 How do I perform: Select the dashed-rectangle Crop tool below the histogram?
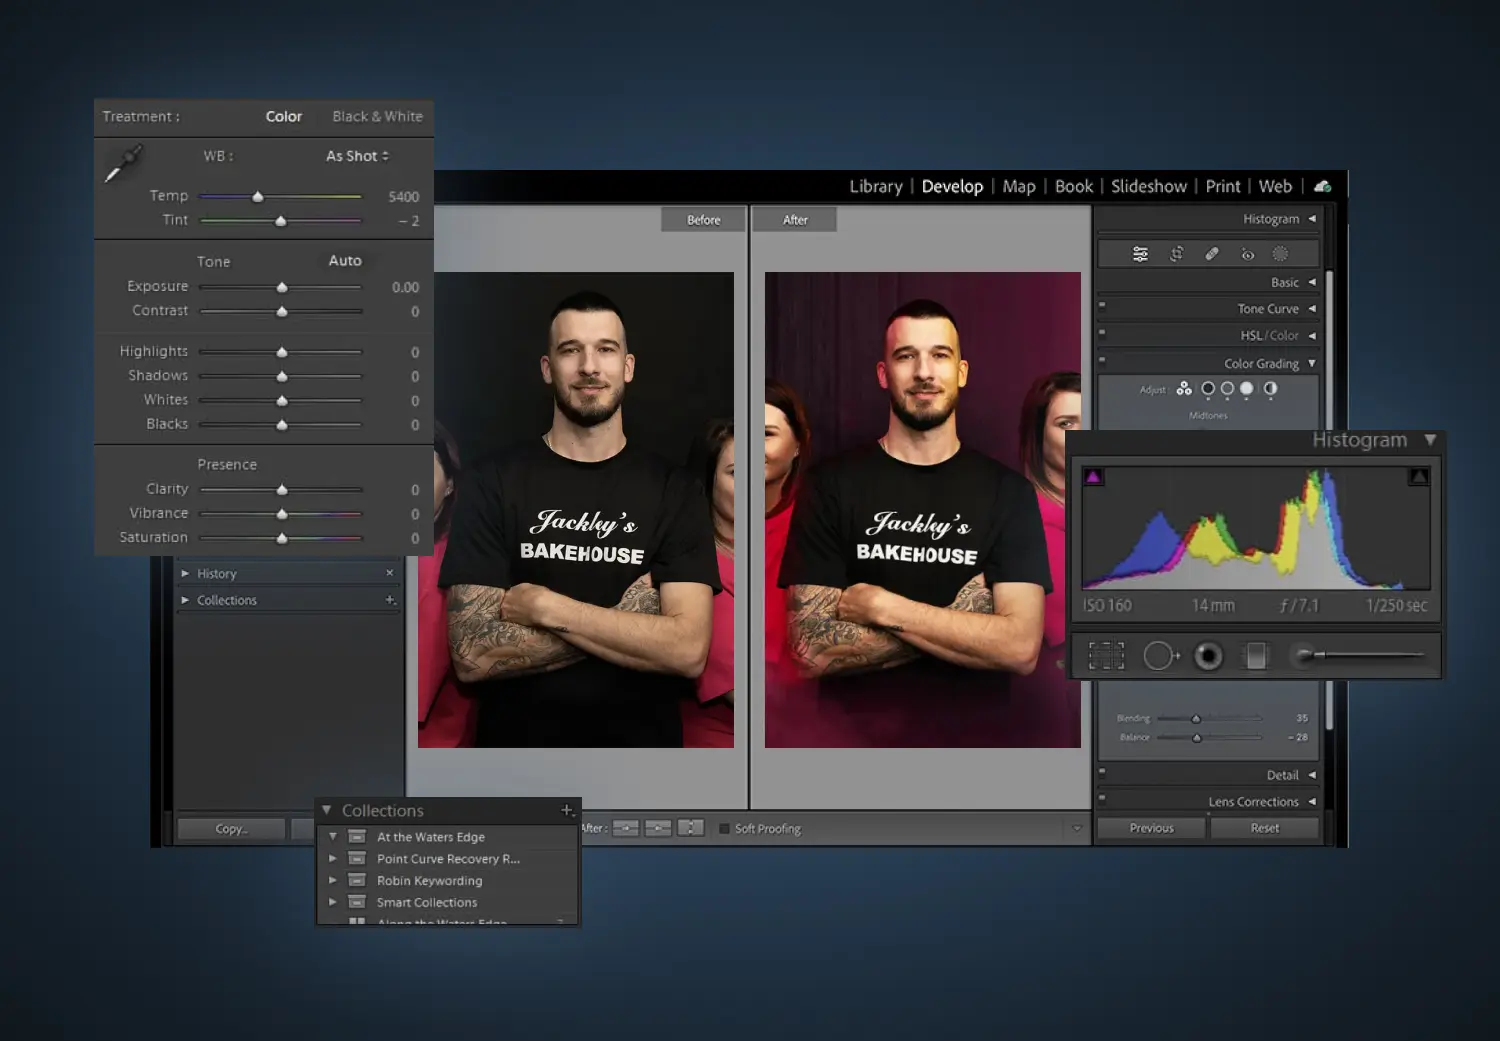point(1106,656)
